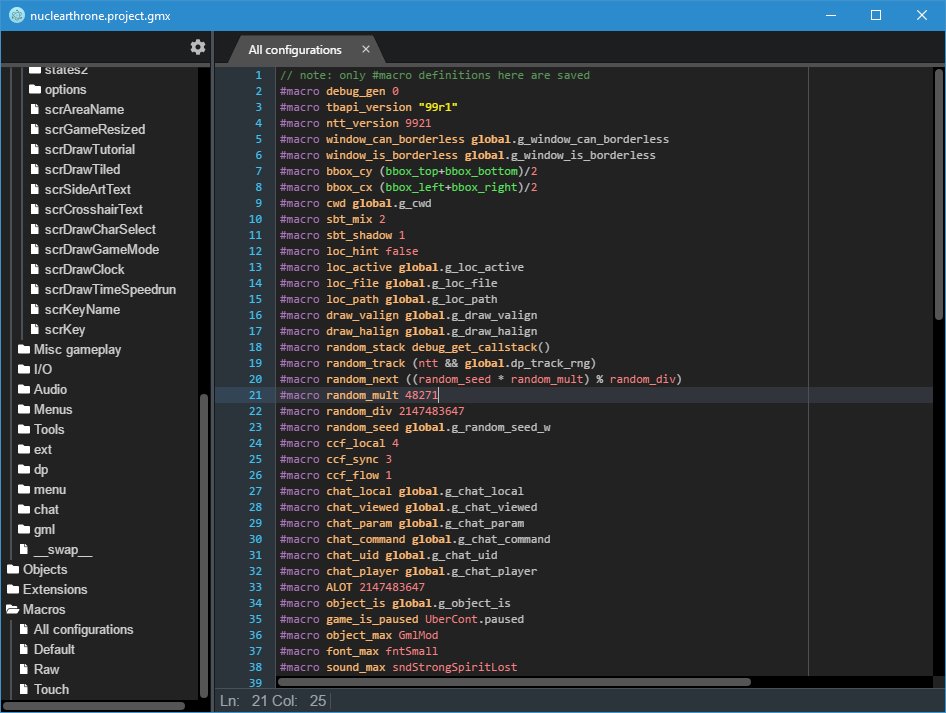Open scrKey file icon
Screen dimensions: 946x713
tap(35, 329)
